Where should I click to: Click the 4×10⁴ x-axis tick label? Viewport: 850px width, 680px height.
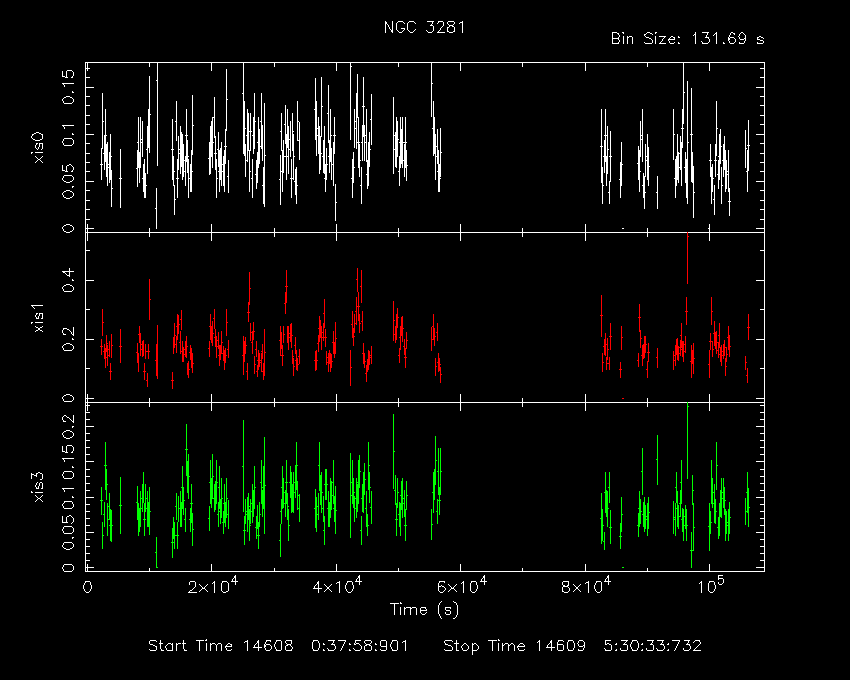338,586
